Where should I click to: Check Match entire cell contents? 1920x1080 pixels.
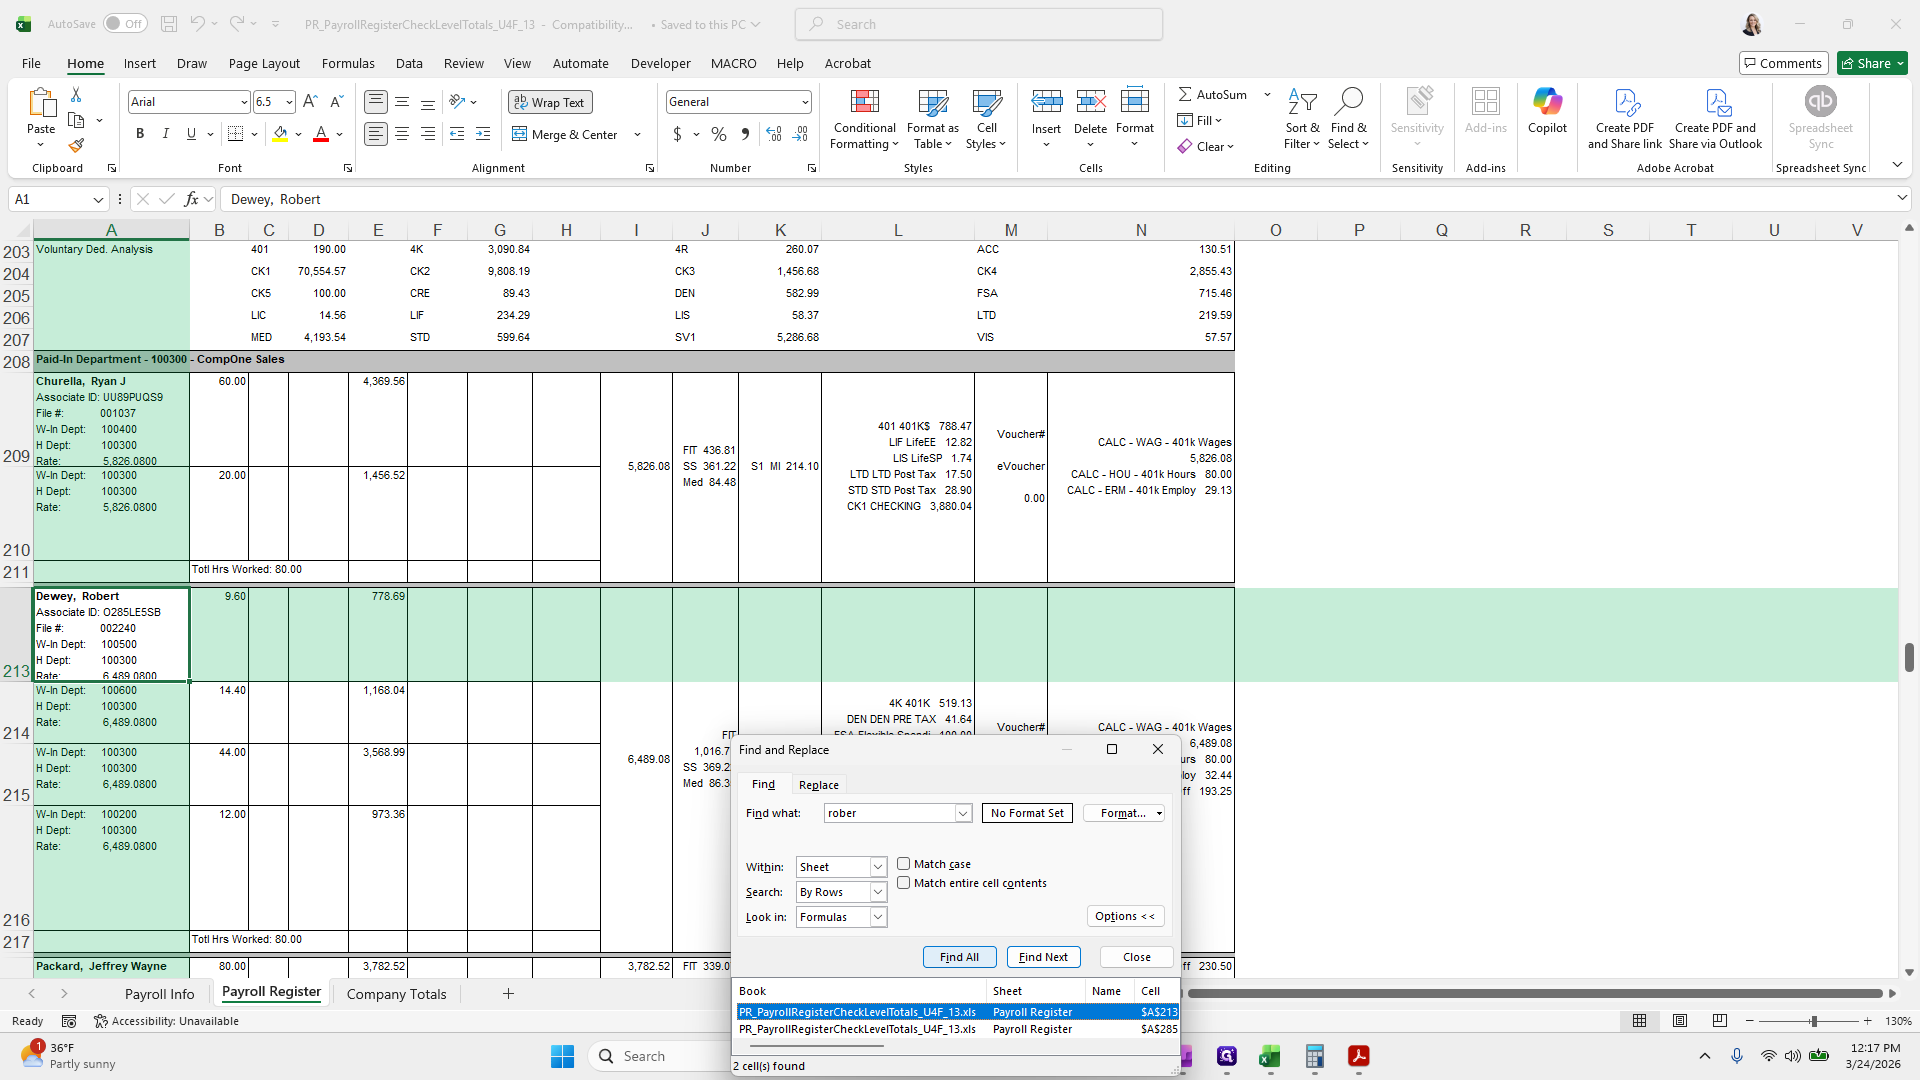[903, 883]
